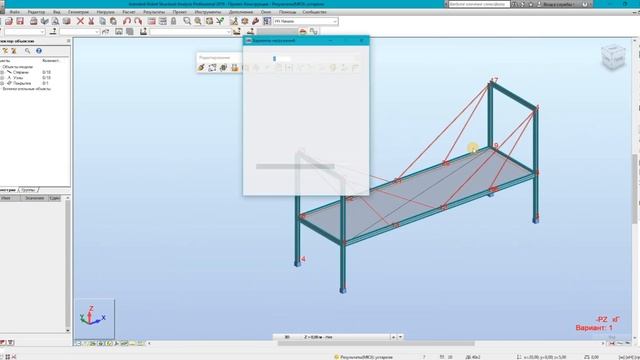Close the load definition dialog
The height and width of the screenshot is (360, 640).
[361, 40]
